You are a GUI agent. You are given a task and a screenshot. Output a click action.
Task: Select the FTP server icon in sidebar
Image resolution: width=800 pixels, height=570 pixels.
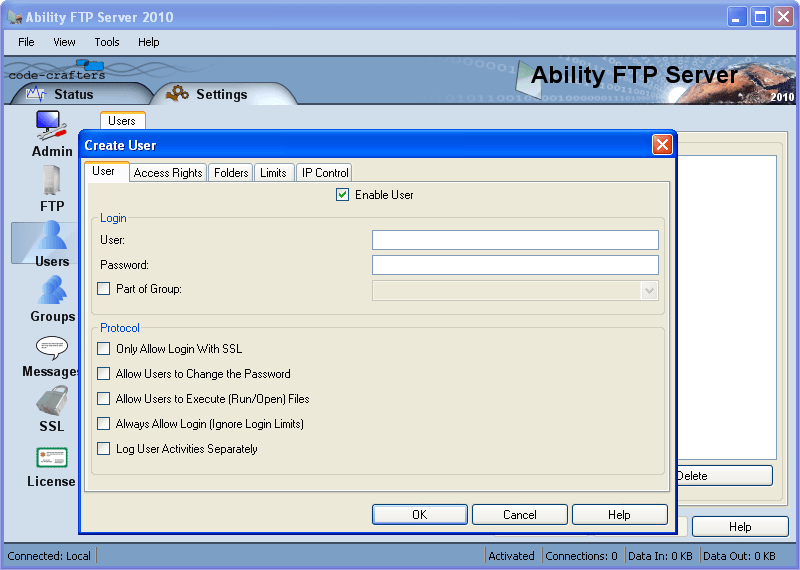[x=51, y=180]
